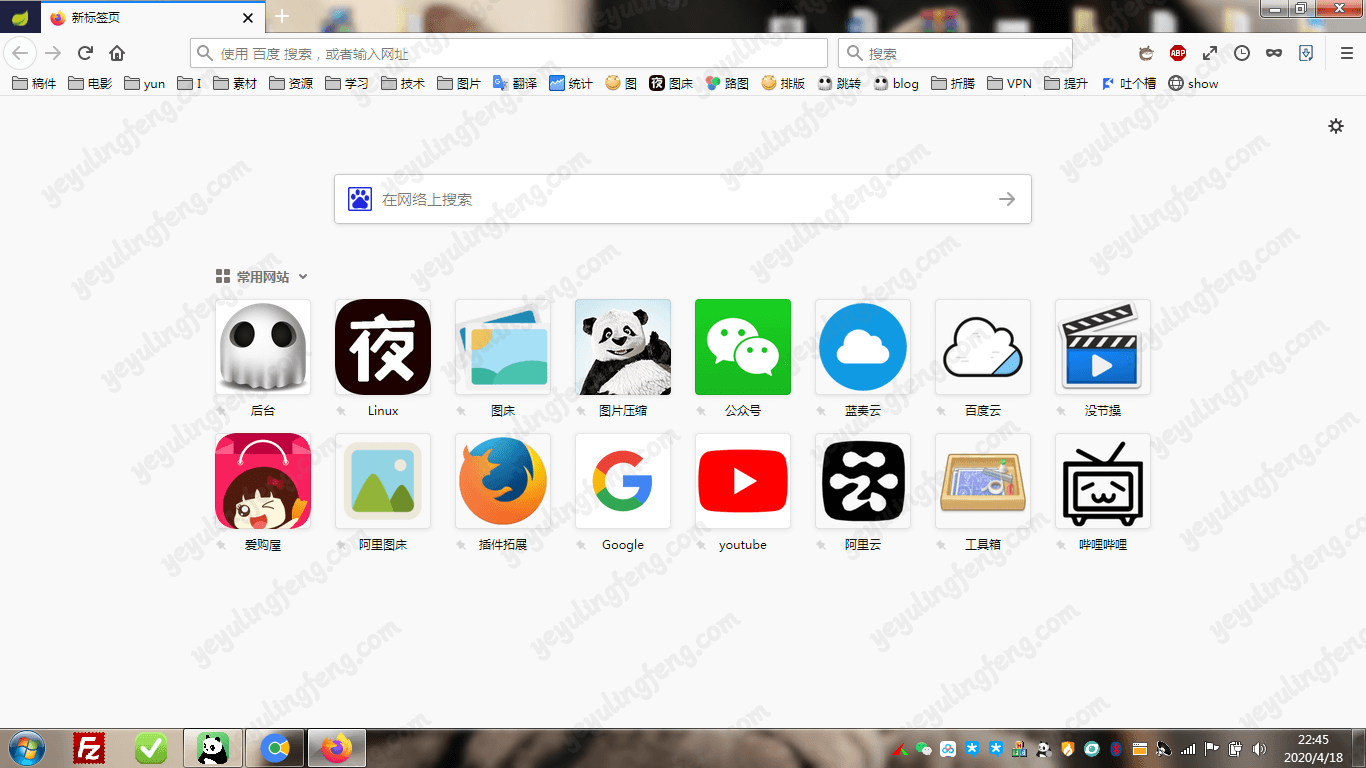Click the bookmark download toolbar icon
The image size is (1366, 768).
click(1306, 53)
